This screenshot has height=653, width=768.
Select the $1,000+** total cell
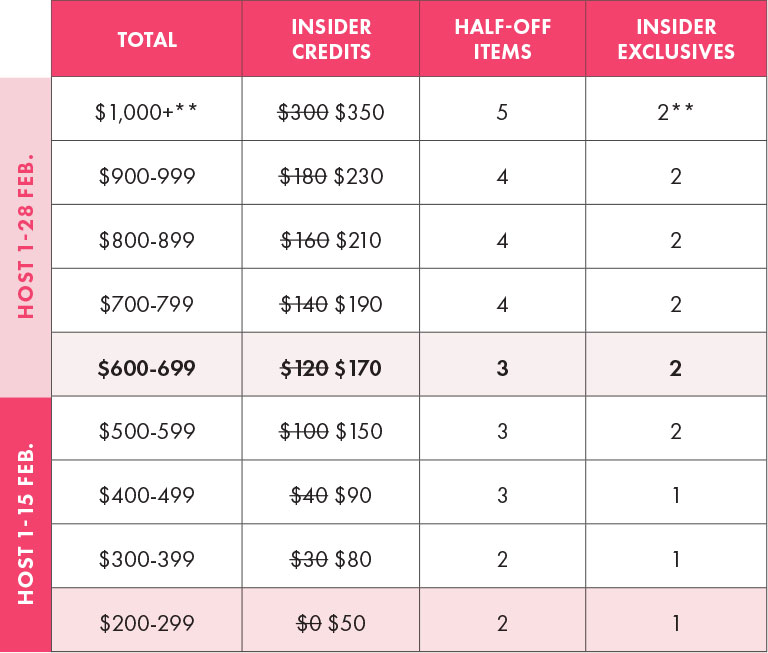pyautogui.click(x=147, y=109)
